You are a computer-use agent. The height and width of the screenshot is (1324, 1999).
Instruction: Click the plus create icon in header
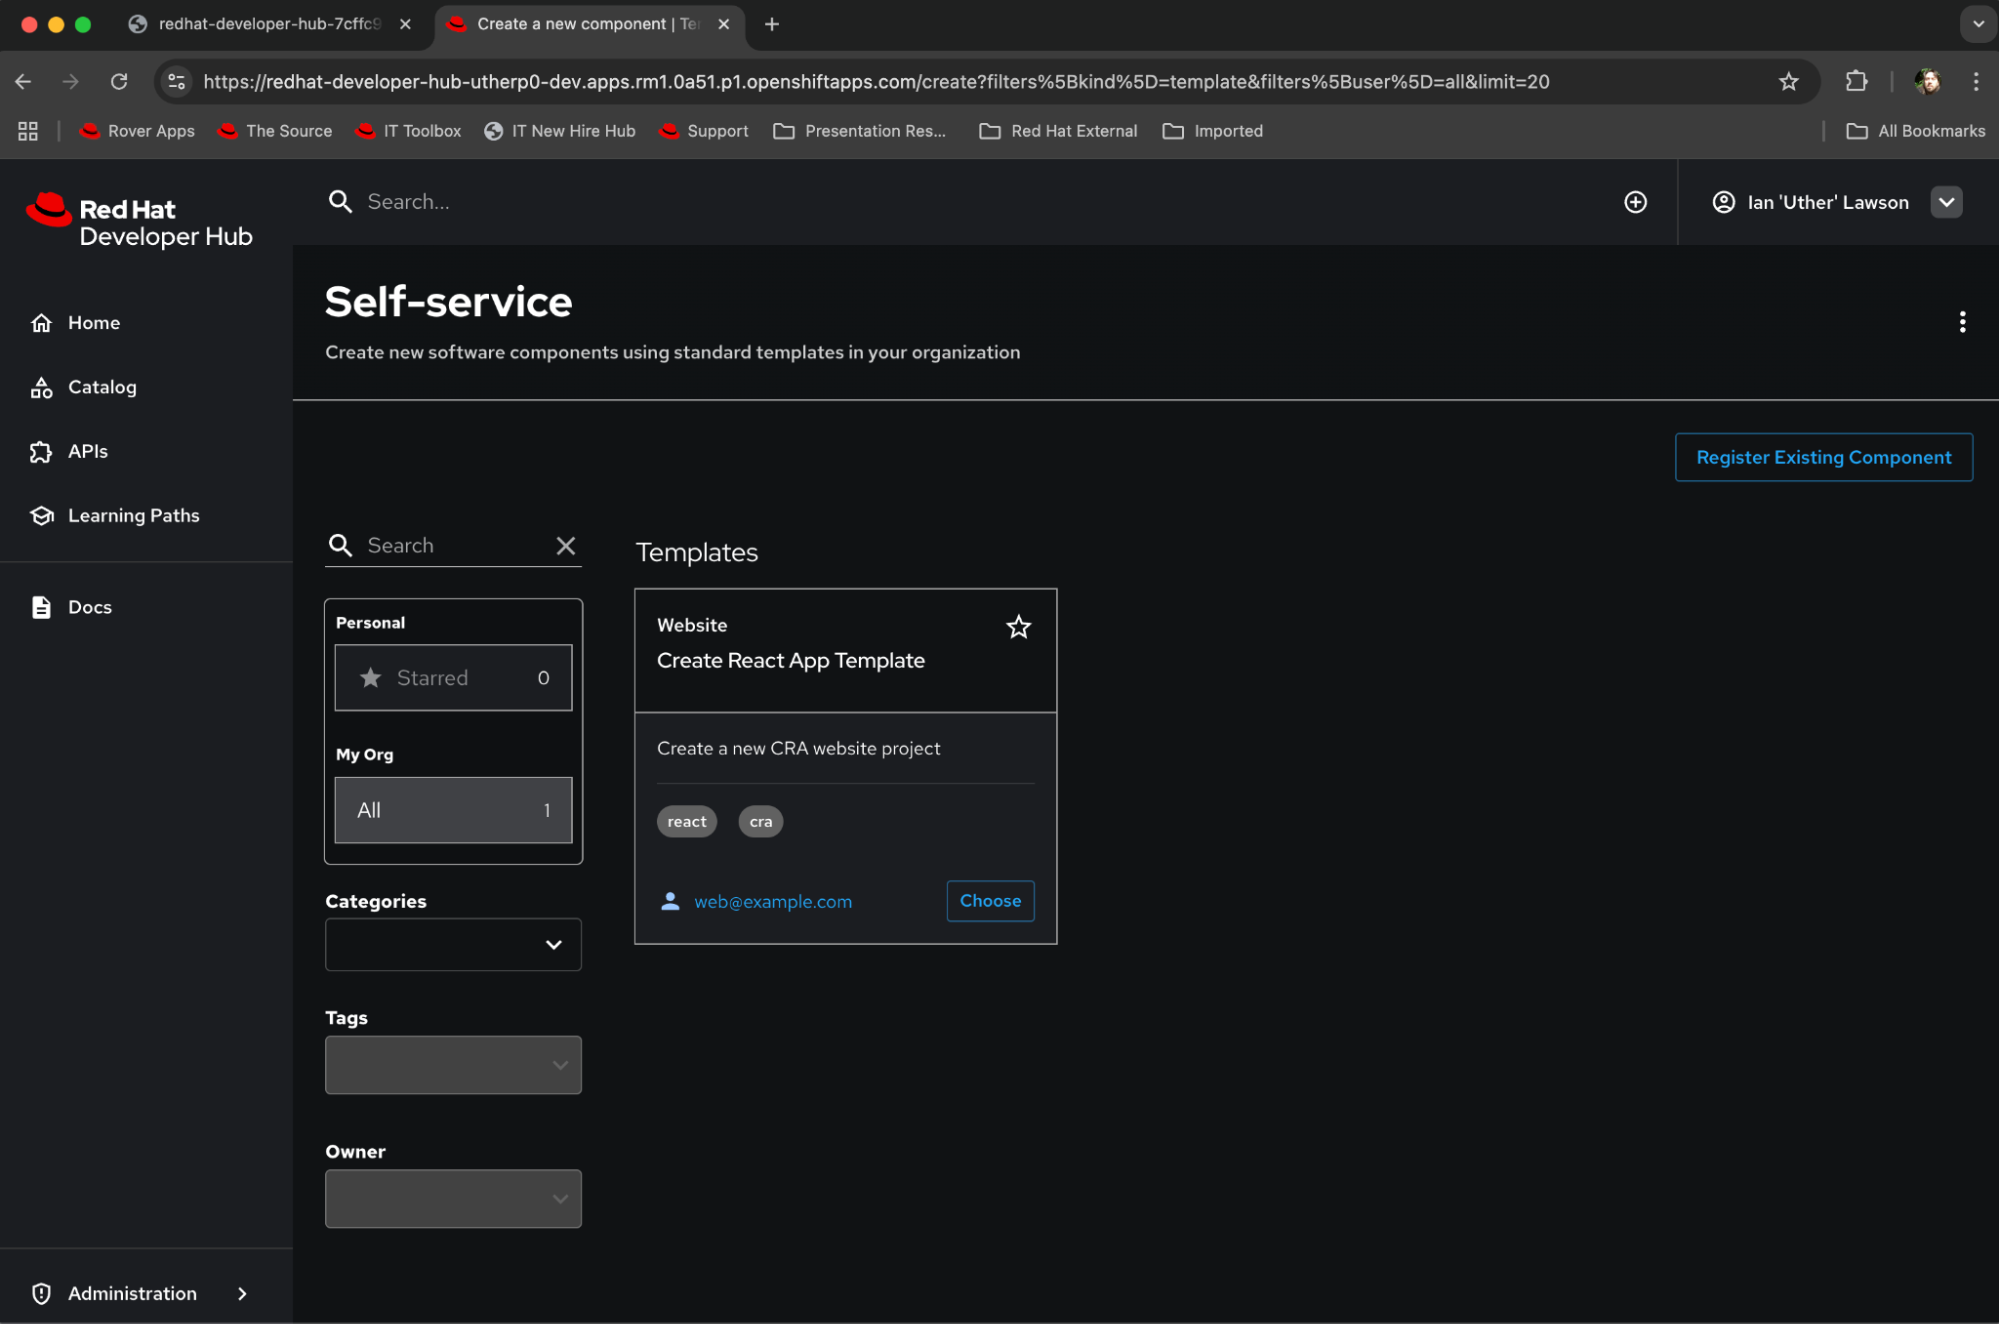[1635, 202]
